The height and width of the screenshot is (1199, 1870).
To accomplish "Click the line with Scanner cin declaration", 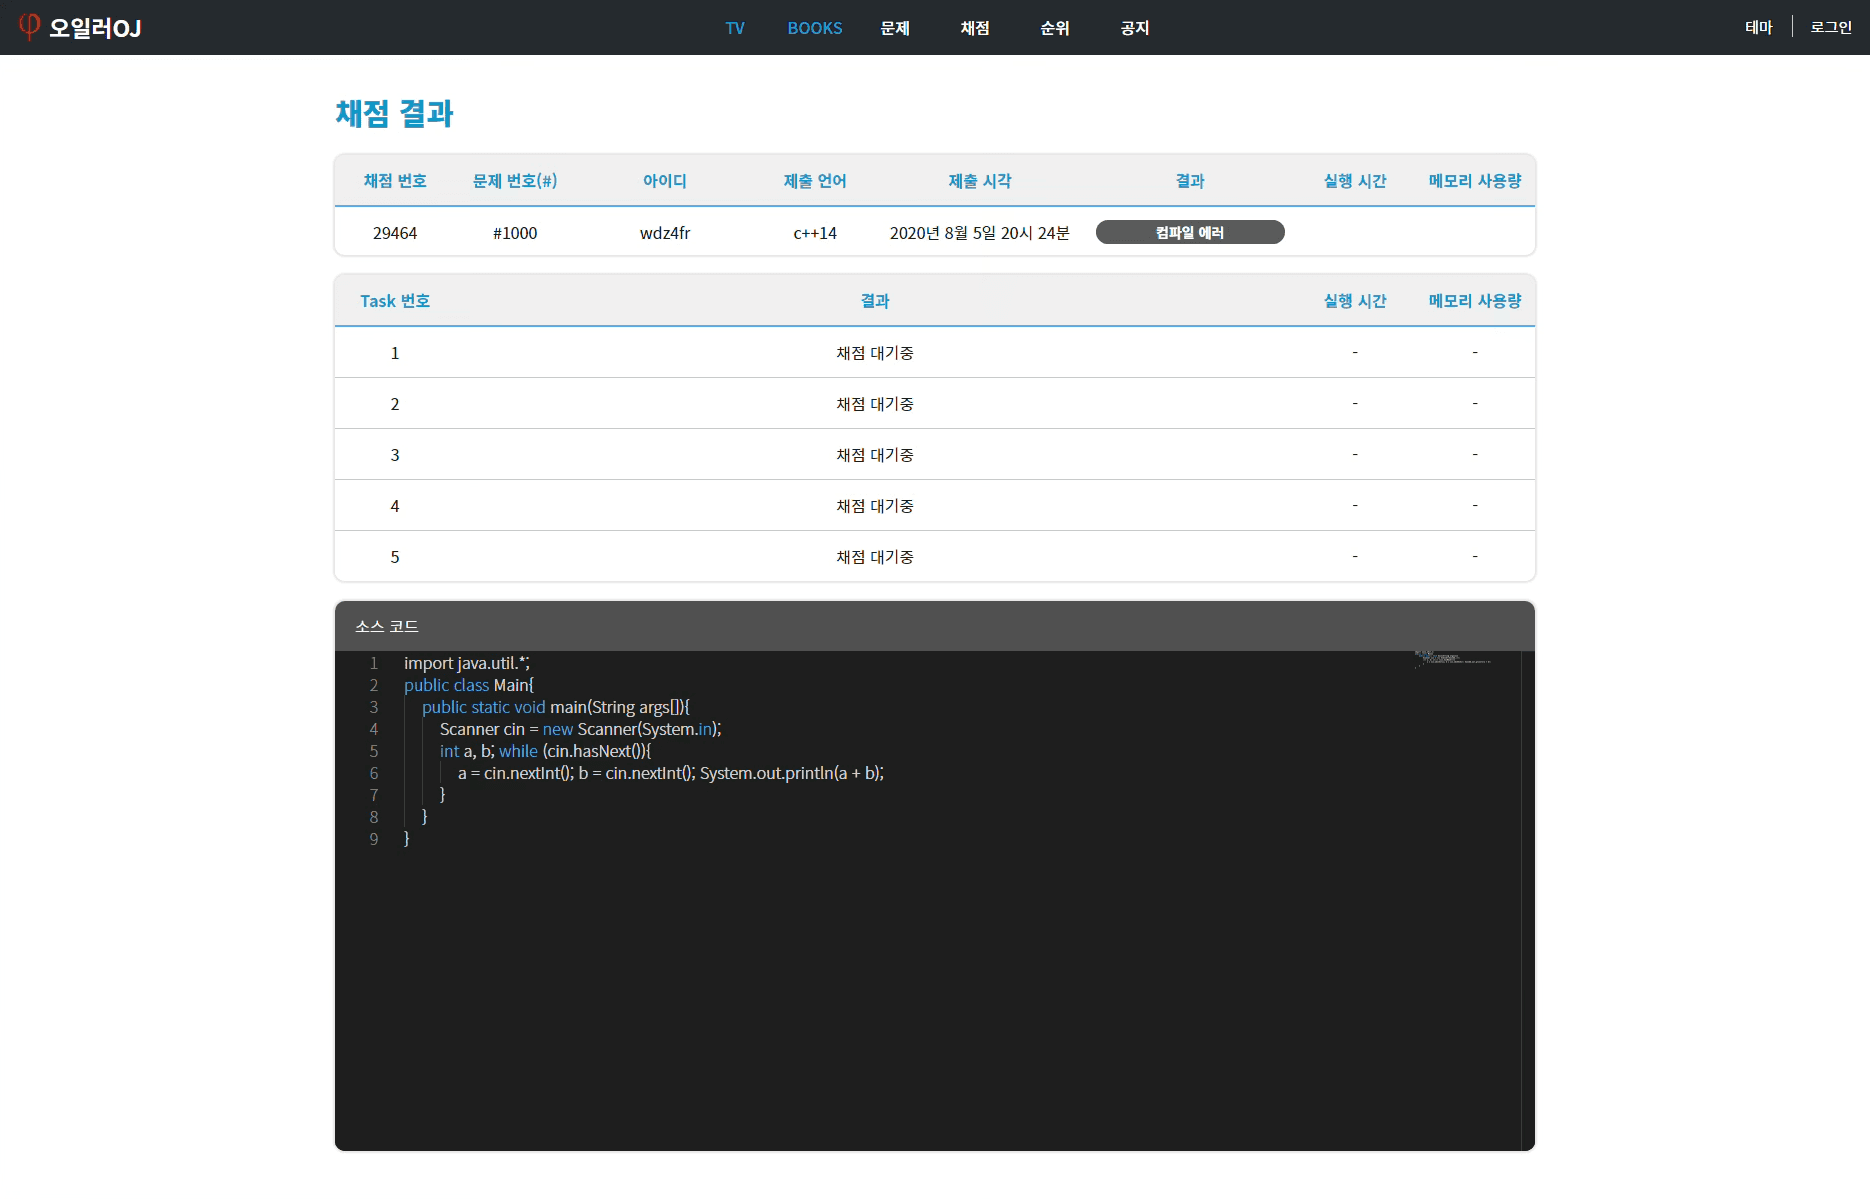I will tap(580, 729).
